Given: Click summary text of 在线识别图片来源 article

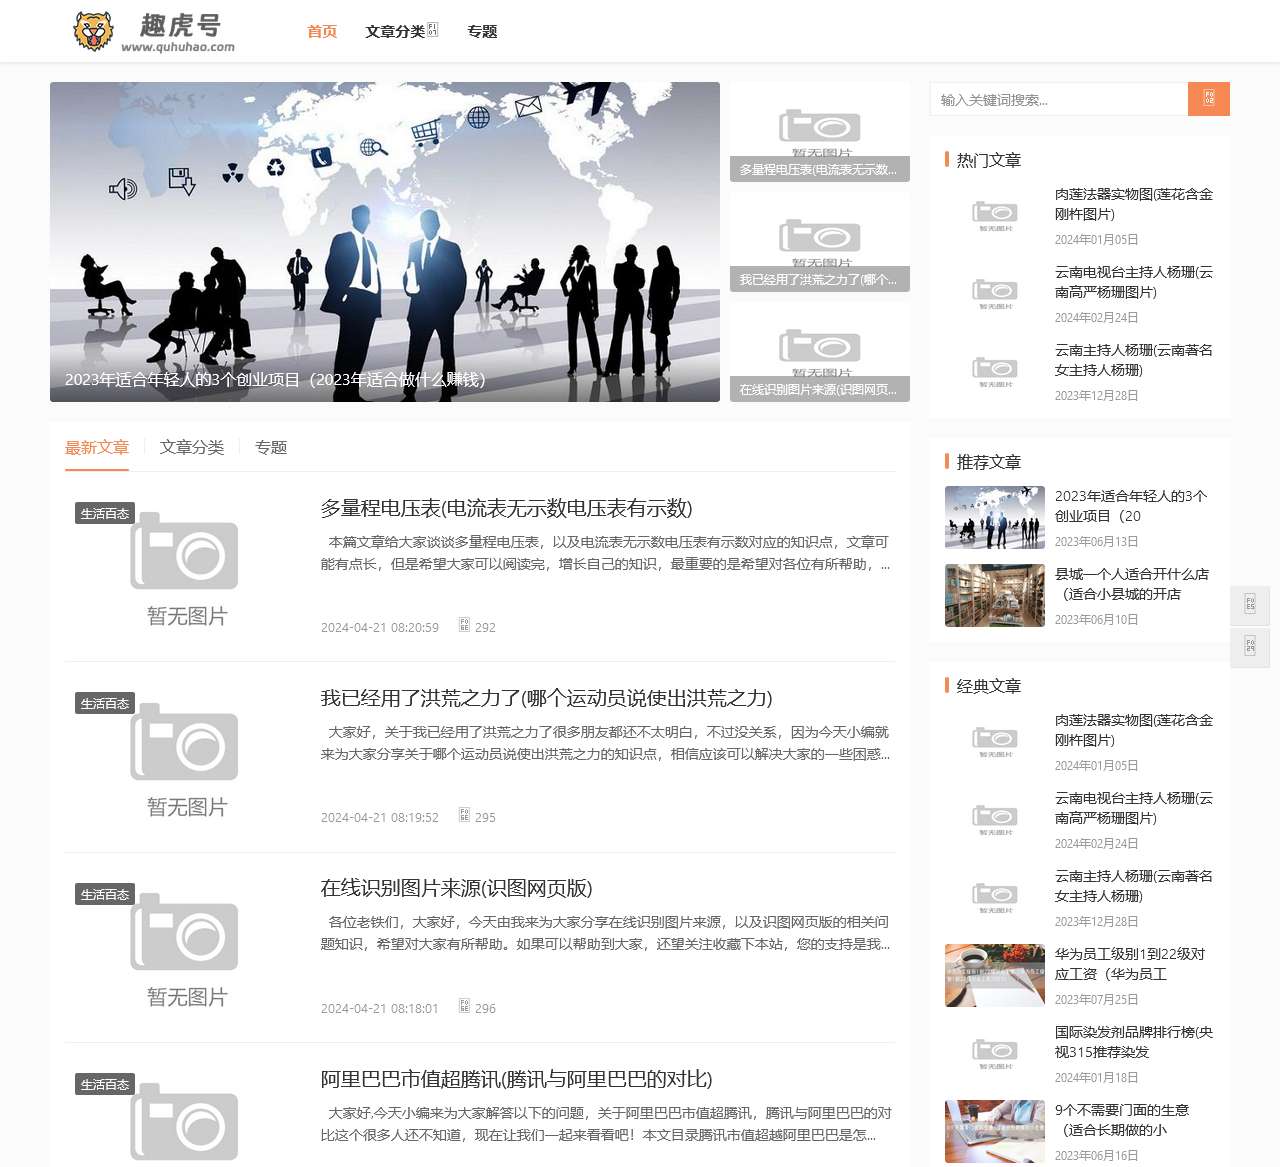Looking at the screenshot, I should [x=605, y=933].
